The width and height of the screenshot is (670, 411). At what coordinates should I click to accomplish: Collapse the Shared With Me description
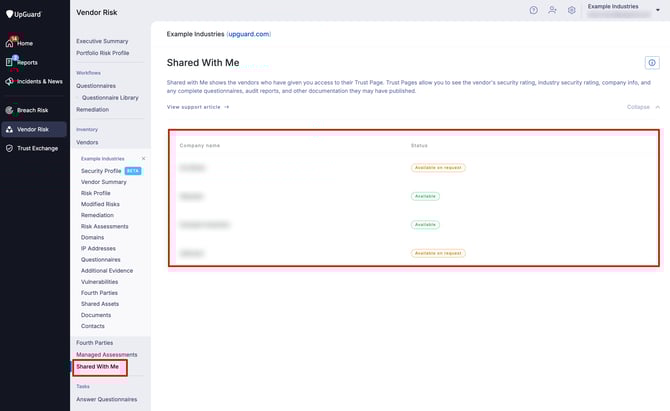pyautogui.click(x=642, y=106)
